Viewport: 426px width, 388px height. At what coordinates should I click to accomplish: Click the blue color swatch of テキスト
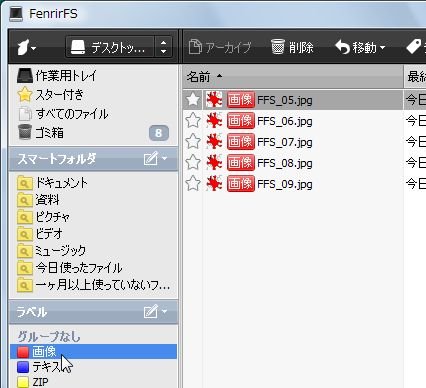click(x=23, y=367)
